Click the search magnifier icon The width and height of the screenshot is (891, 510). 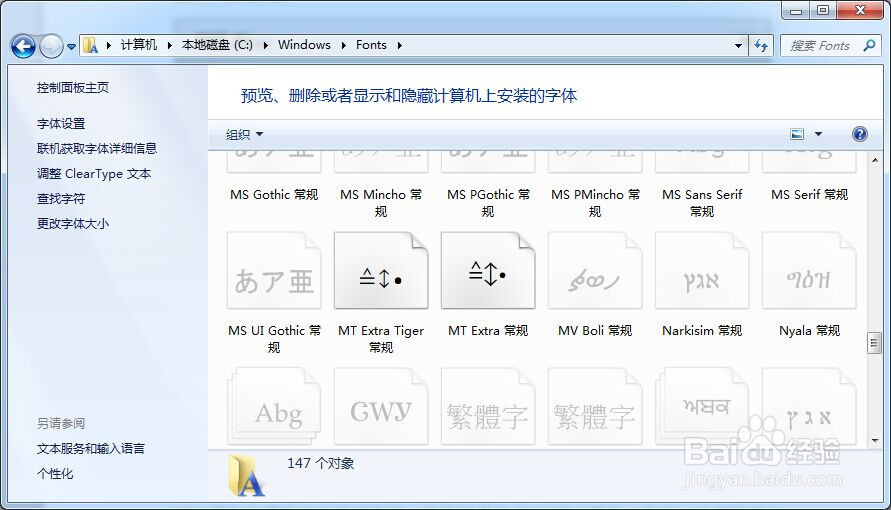click(869, 45)
